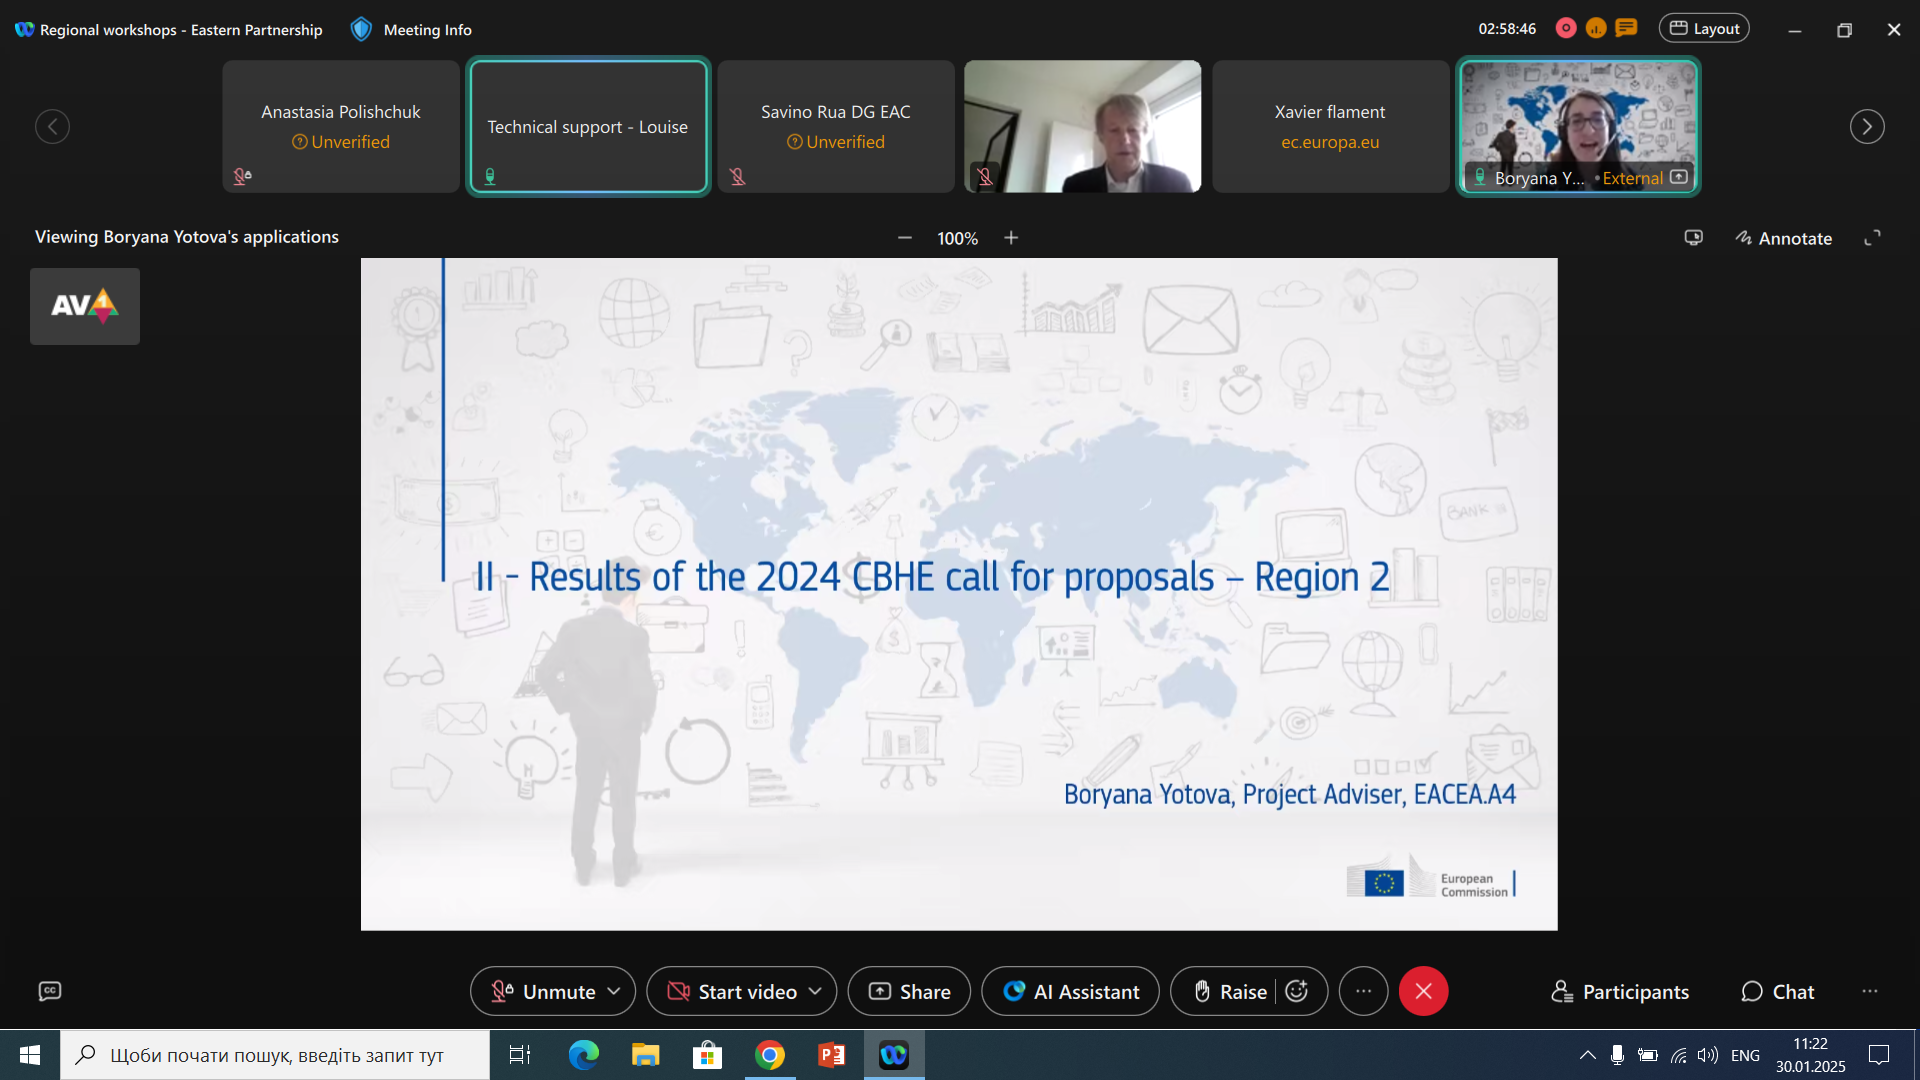Open the Chat panel

[1778, 991]
